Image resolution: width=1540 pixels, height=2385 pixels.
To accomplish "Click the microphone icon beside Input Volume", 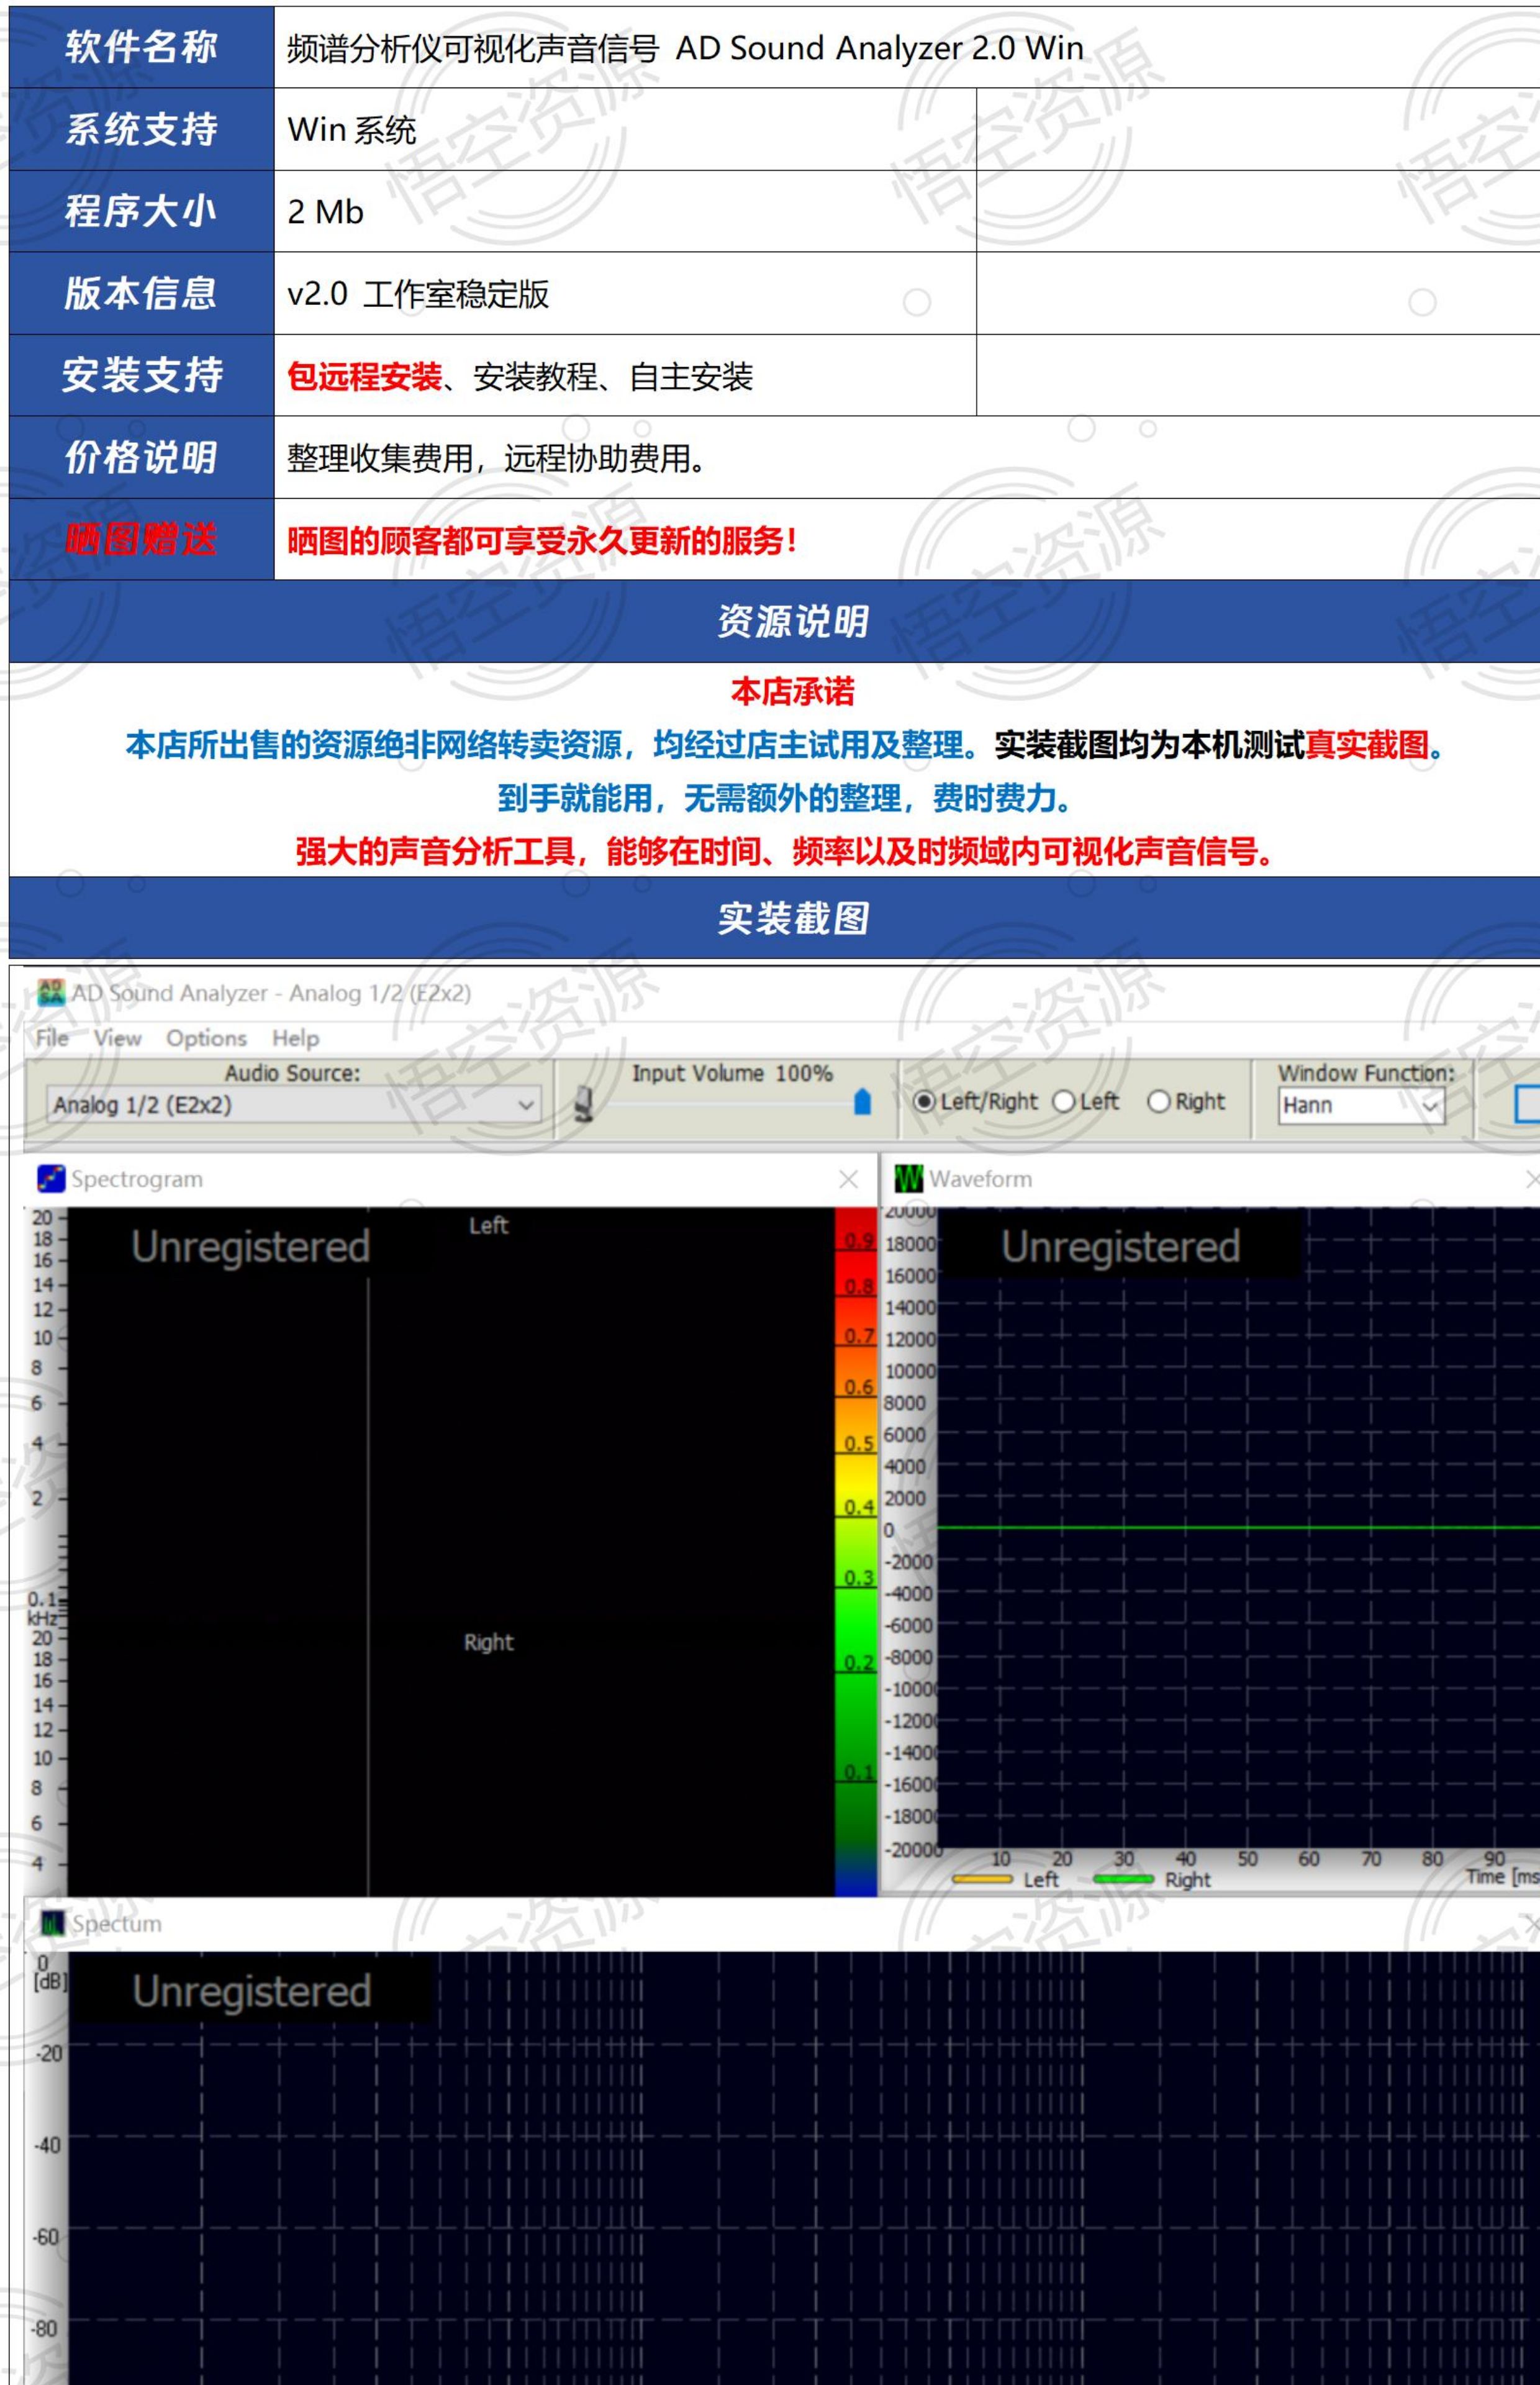I will click(x=585, y=1104).
